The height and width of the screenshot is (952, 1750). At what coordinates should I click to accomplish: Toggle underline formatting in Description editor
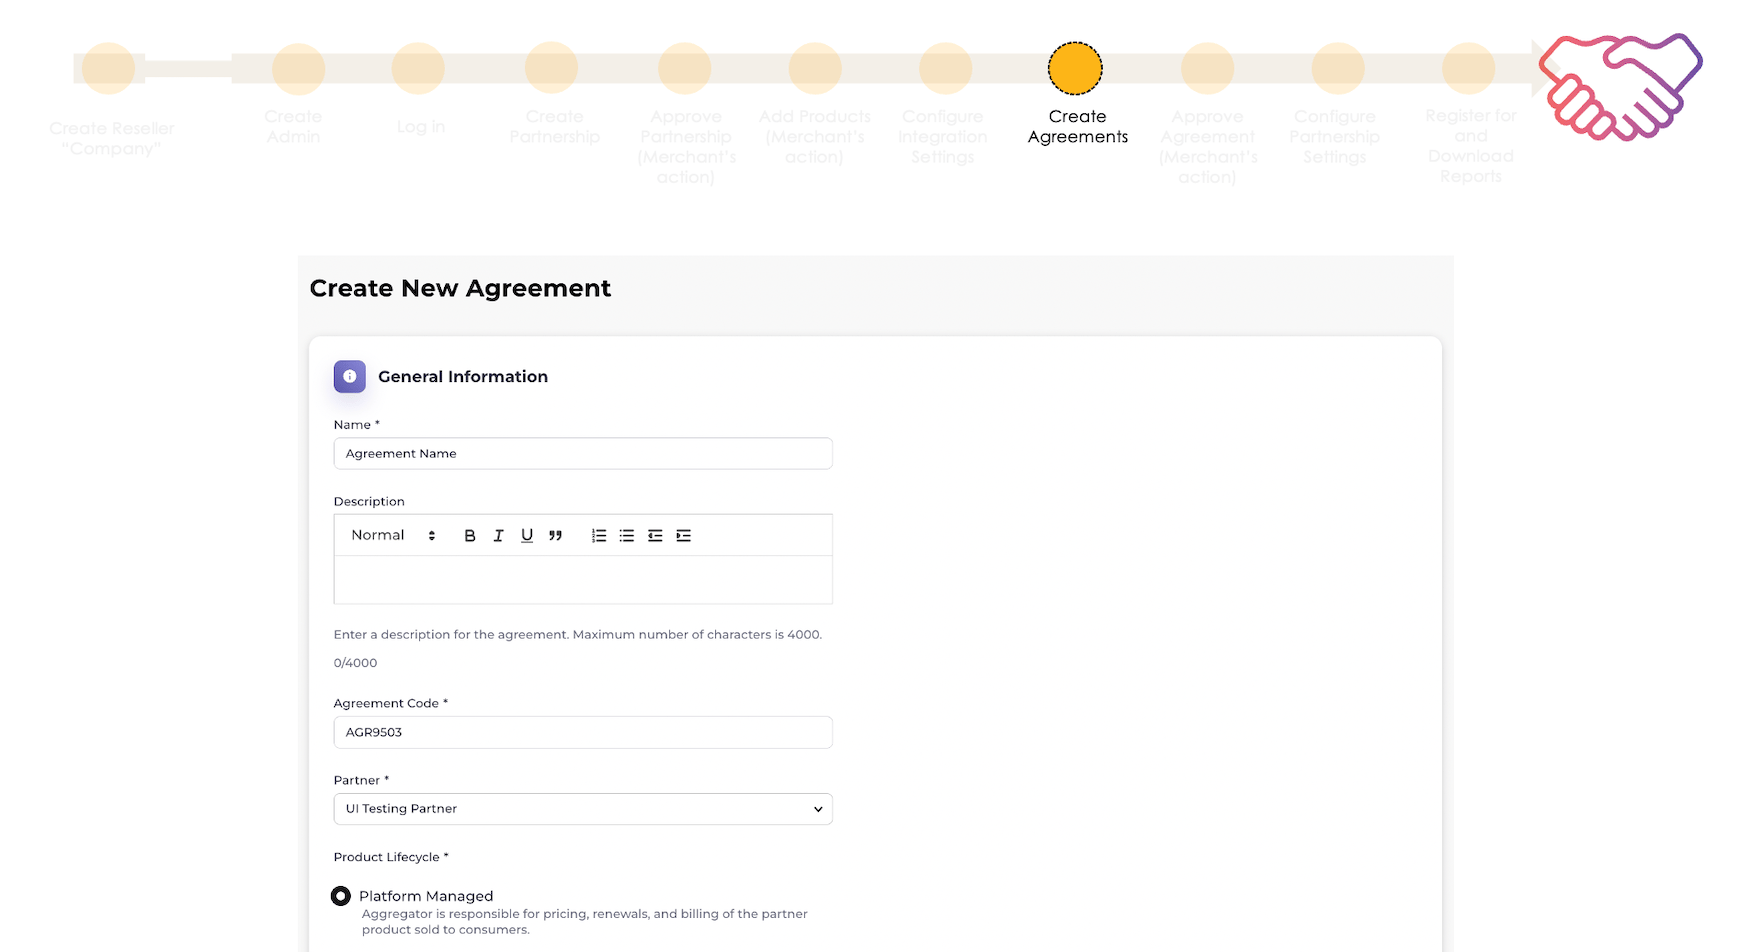point(527,536)
